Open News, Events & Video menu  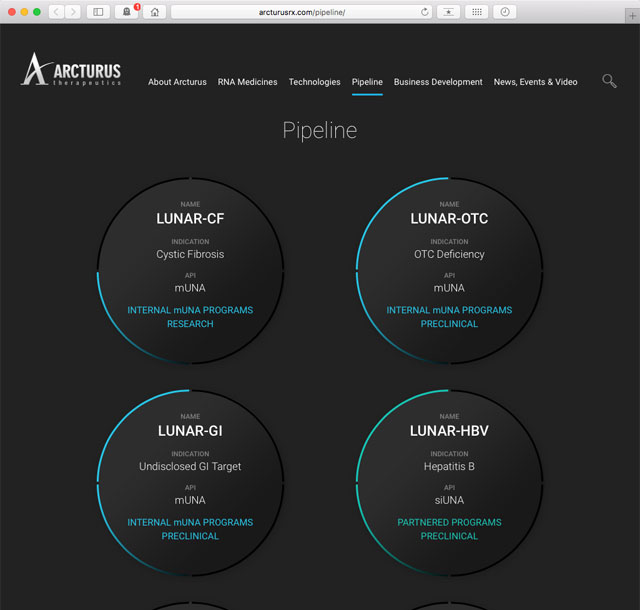[536, 82]
